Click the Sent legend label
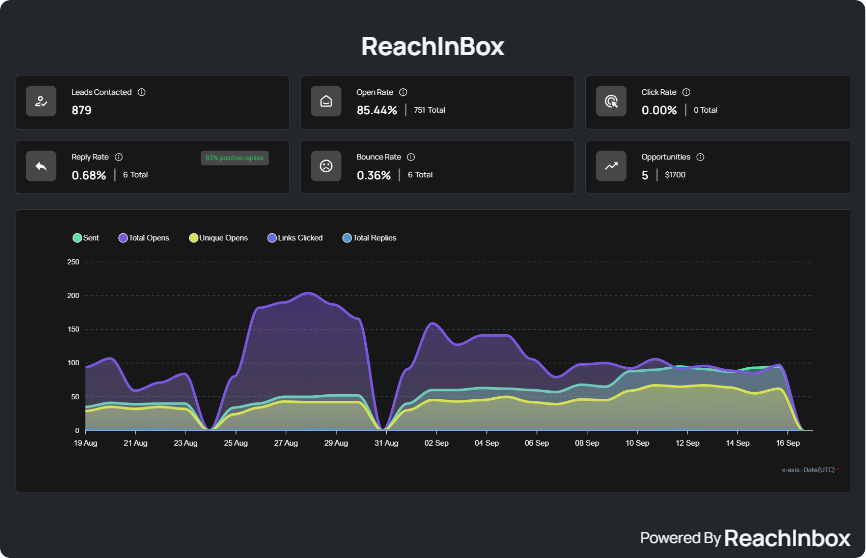 [91, 238]
